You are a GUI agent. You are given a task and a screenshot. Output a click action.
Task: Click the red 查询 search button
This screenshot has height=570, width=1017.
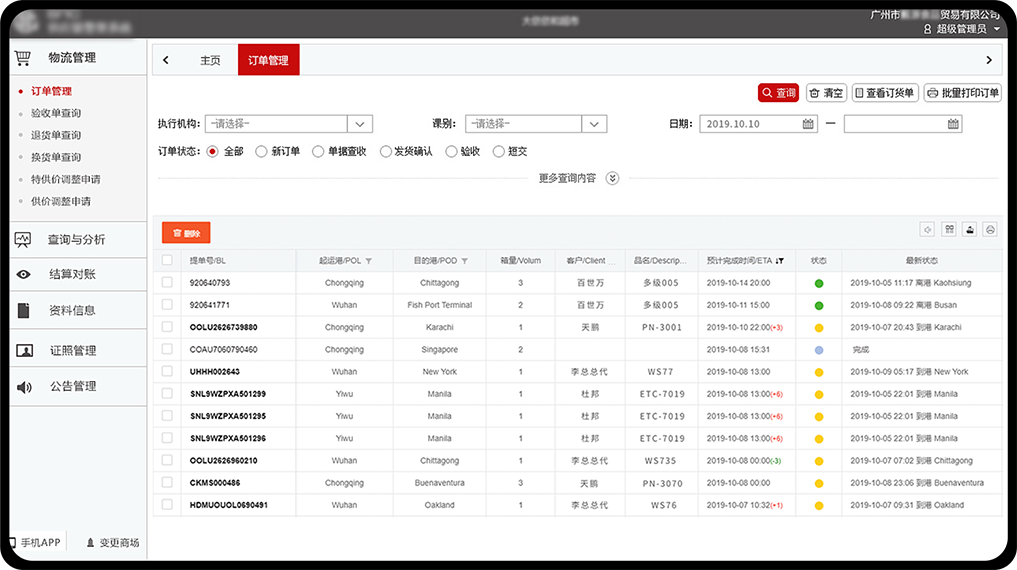pyautogui.click(x=778, y=93)
